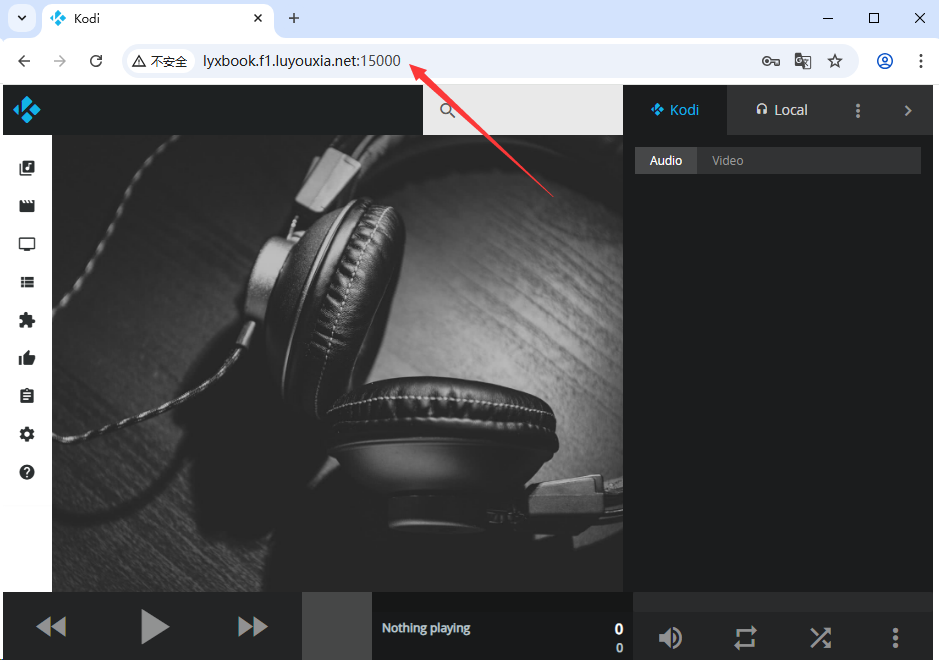Image resolution: width=939 pixels, height=660 pixels.
Task: Open the Movies sidebar icon
Action: click(27, 206)
